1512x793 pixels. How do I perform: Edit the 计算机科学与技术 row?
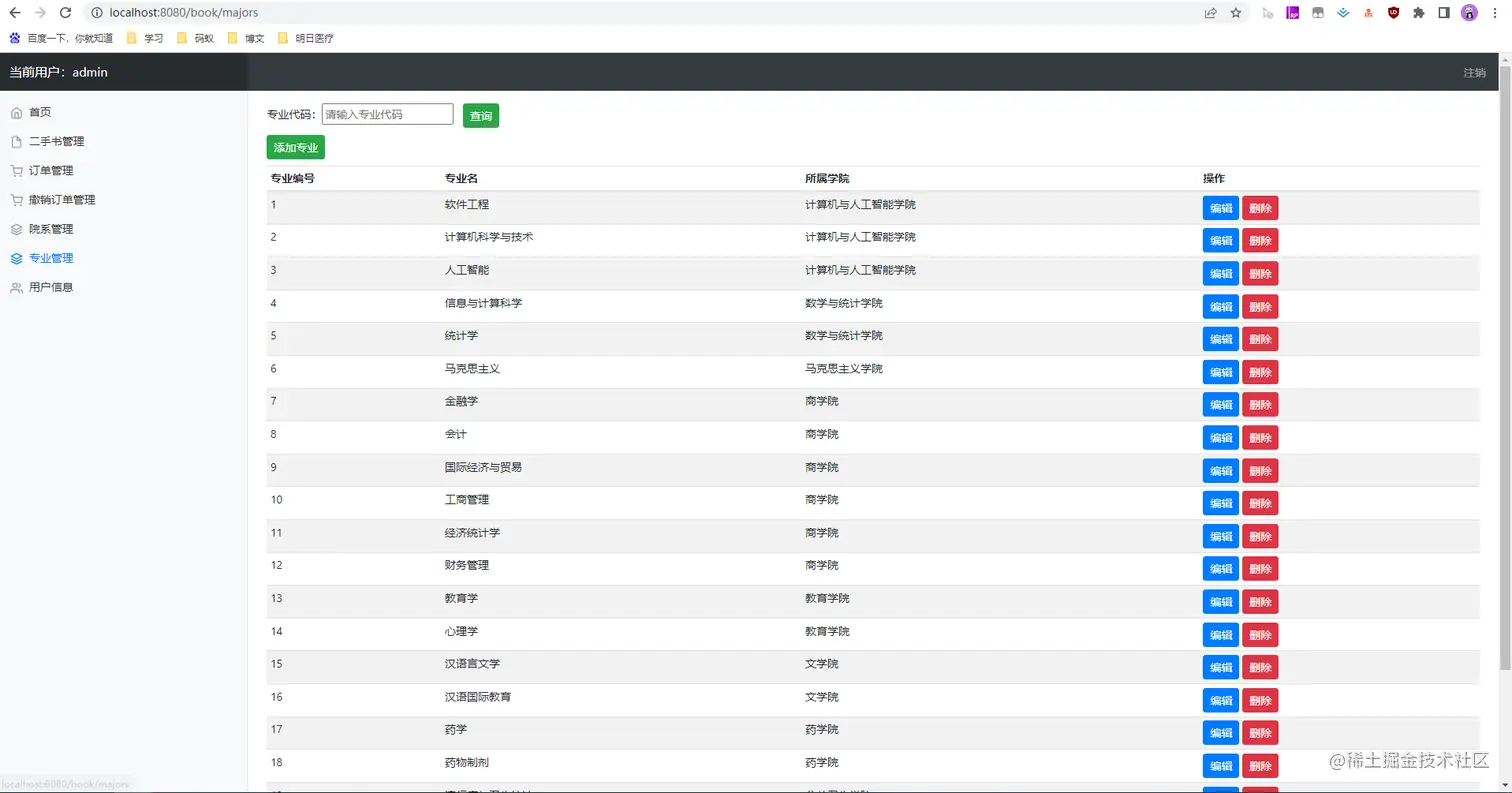click(1221, 241)
